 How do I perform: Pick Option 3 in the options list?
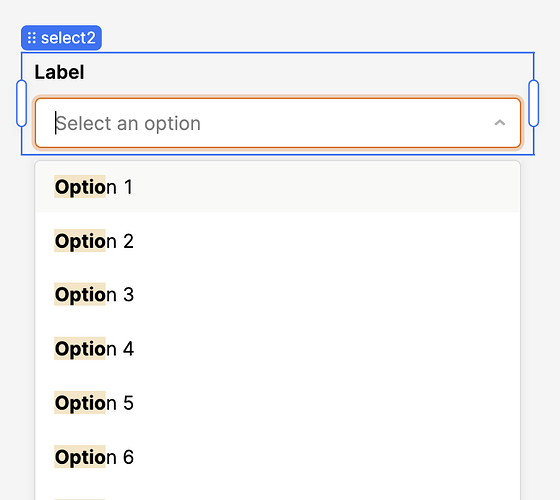click(278, 295)
